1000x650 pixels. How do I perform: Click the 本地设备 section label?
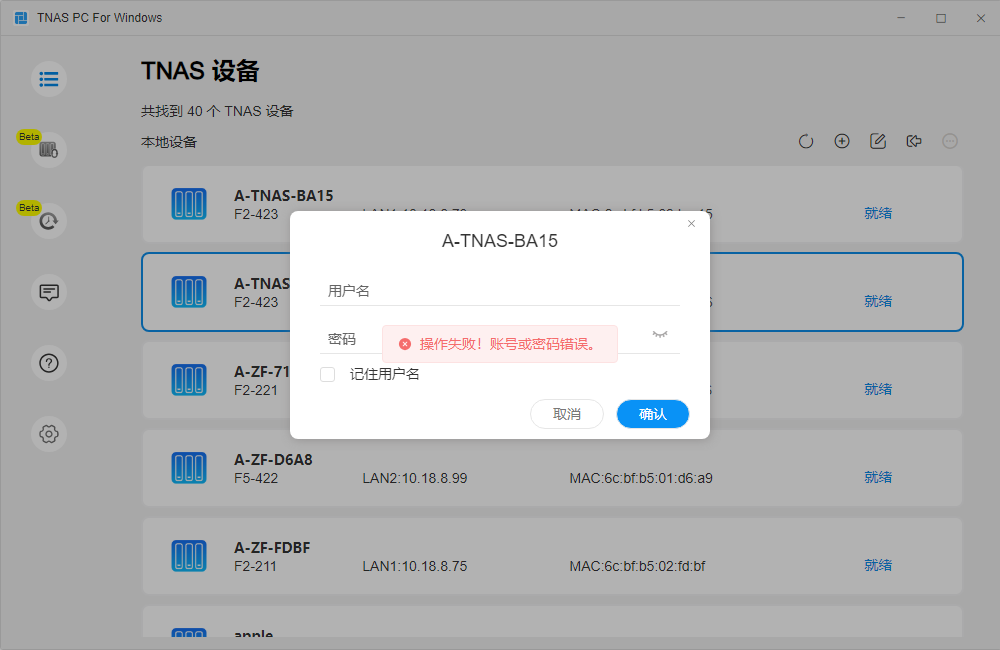[x=169, y=142]
